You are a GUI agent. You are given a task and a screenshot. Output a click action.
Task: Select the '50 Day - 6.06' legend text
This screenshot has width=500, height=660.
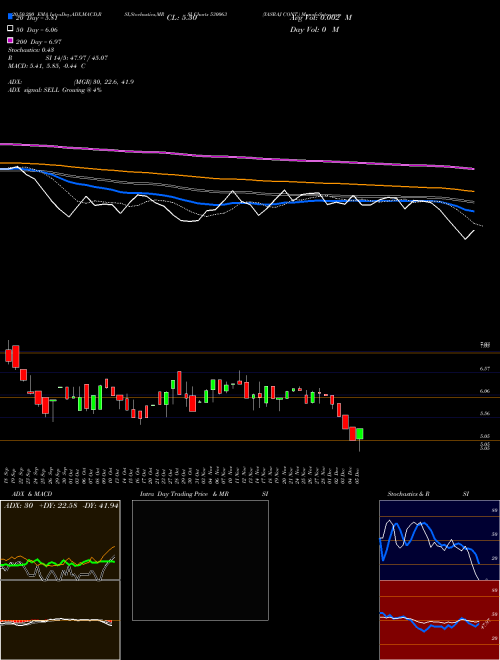pyautogui.click(x=37, y=29)
